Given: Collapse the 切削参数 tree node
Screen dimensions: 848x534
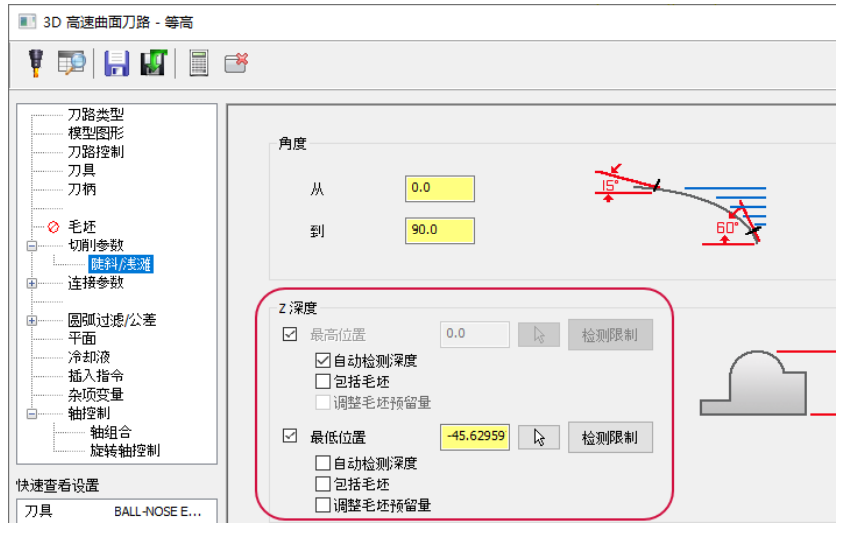Looking at the screenshot, I should tap(32, 246).
